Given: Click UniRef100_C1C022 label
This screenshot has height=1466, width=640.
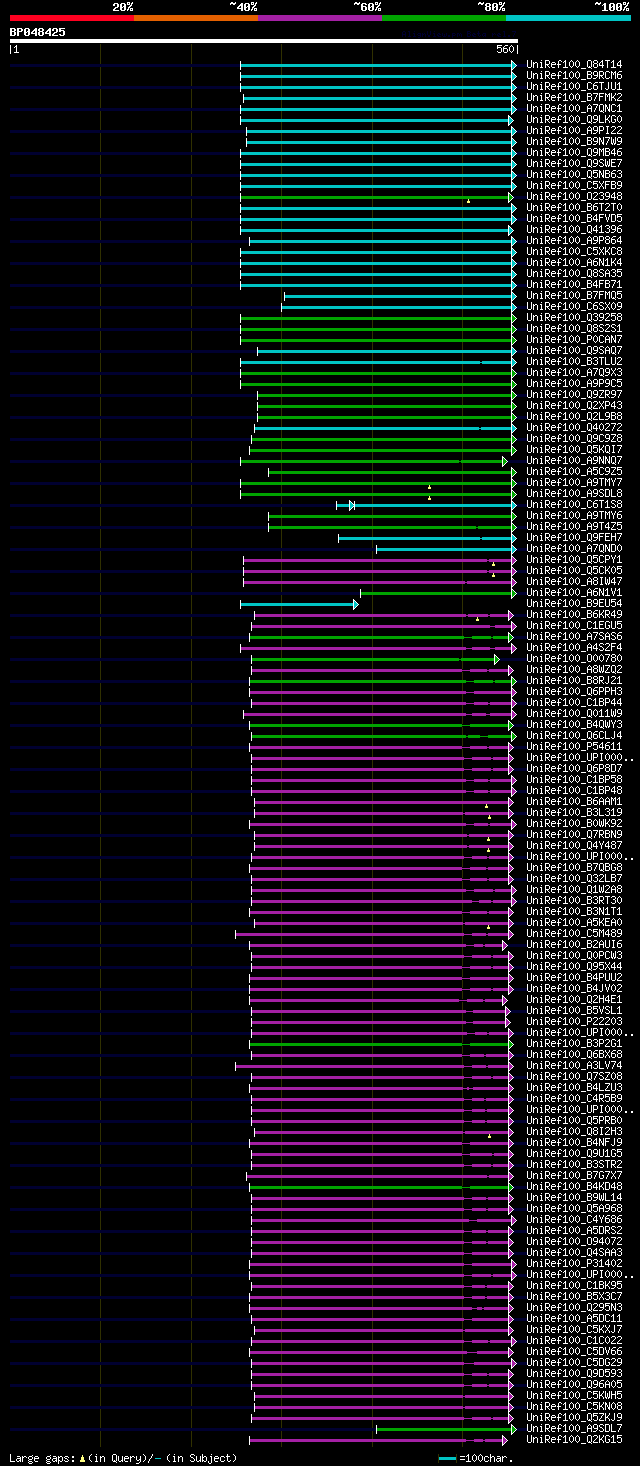Looking at the screenshot, I should pyautogui.click(x=574, y=1340).
